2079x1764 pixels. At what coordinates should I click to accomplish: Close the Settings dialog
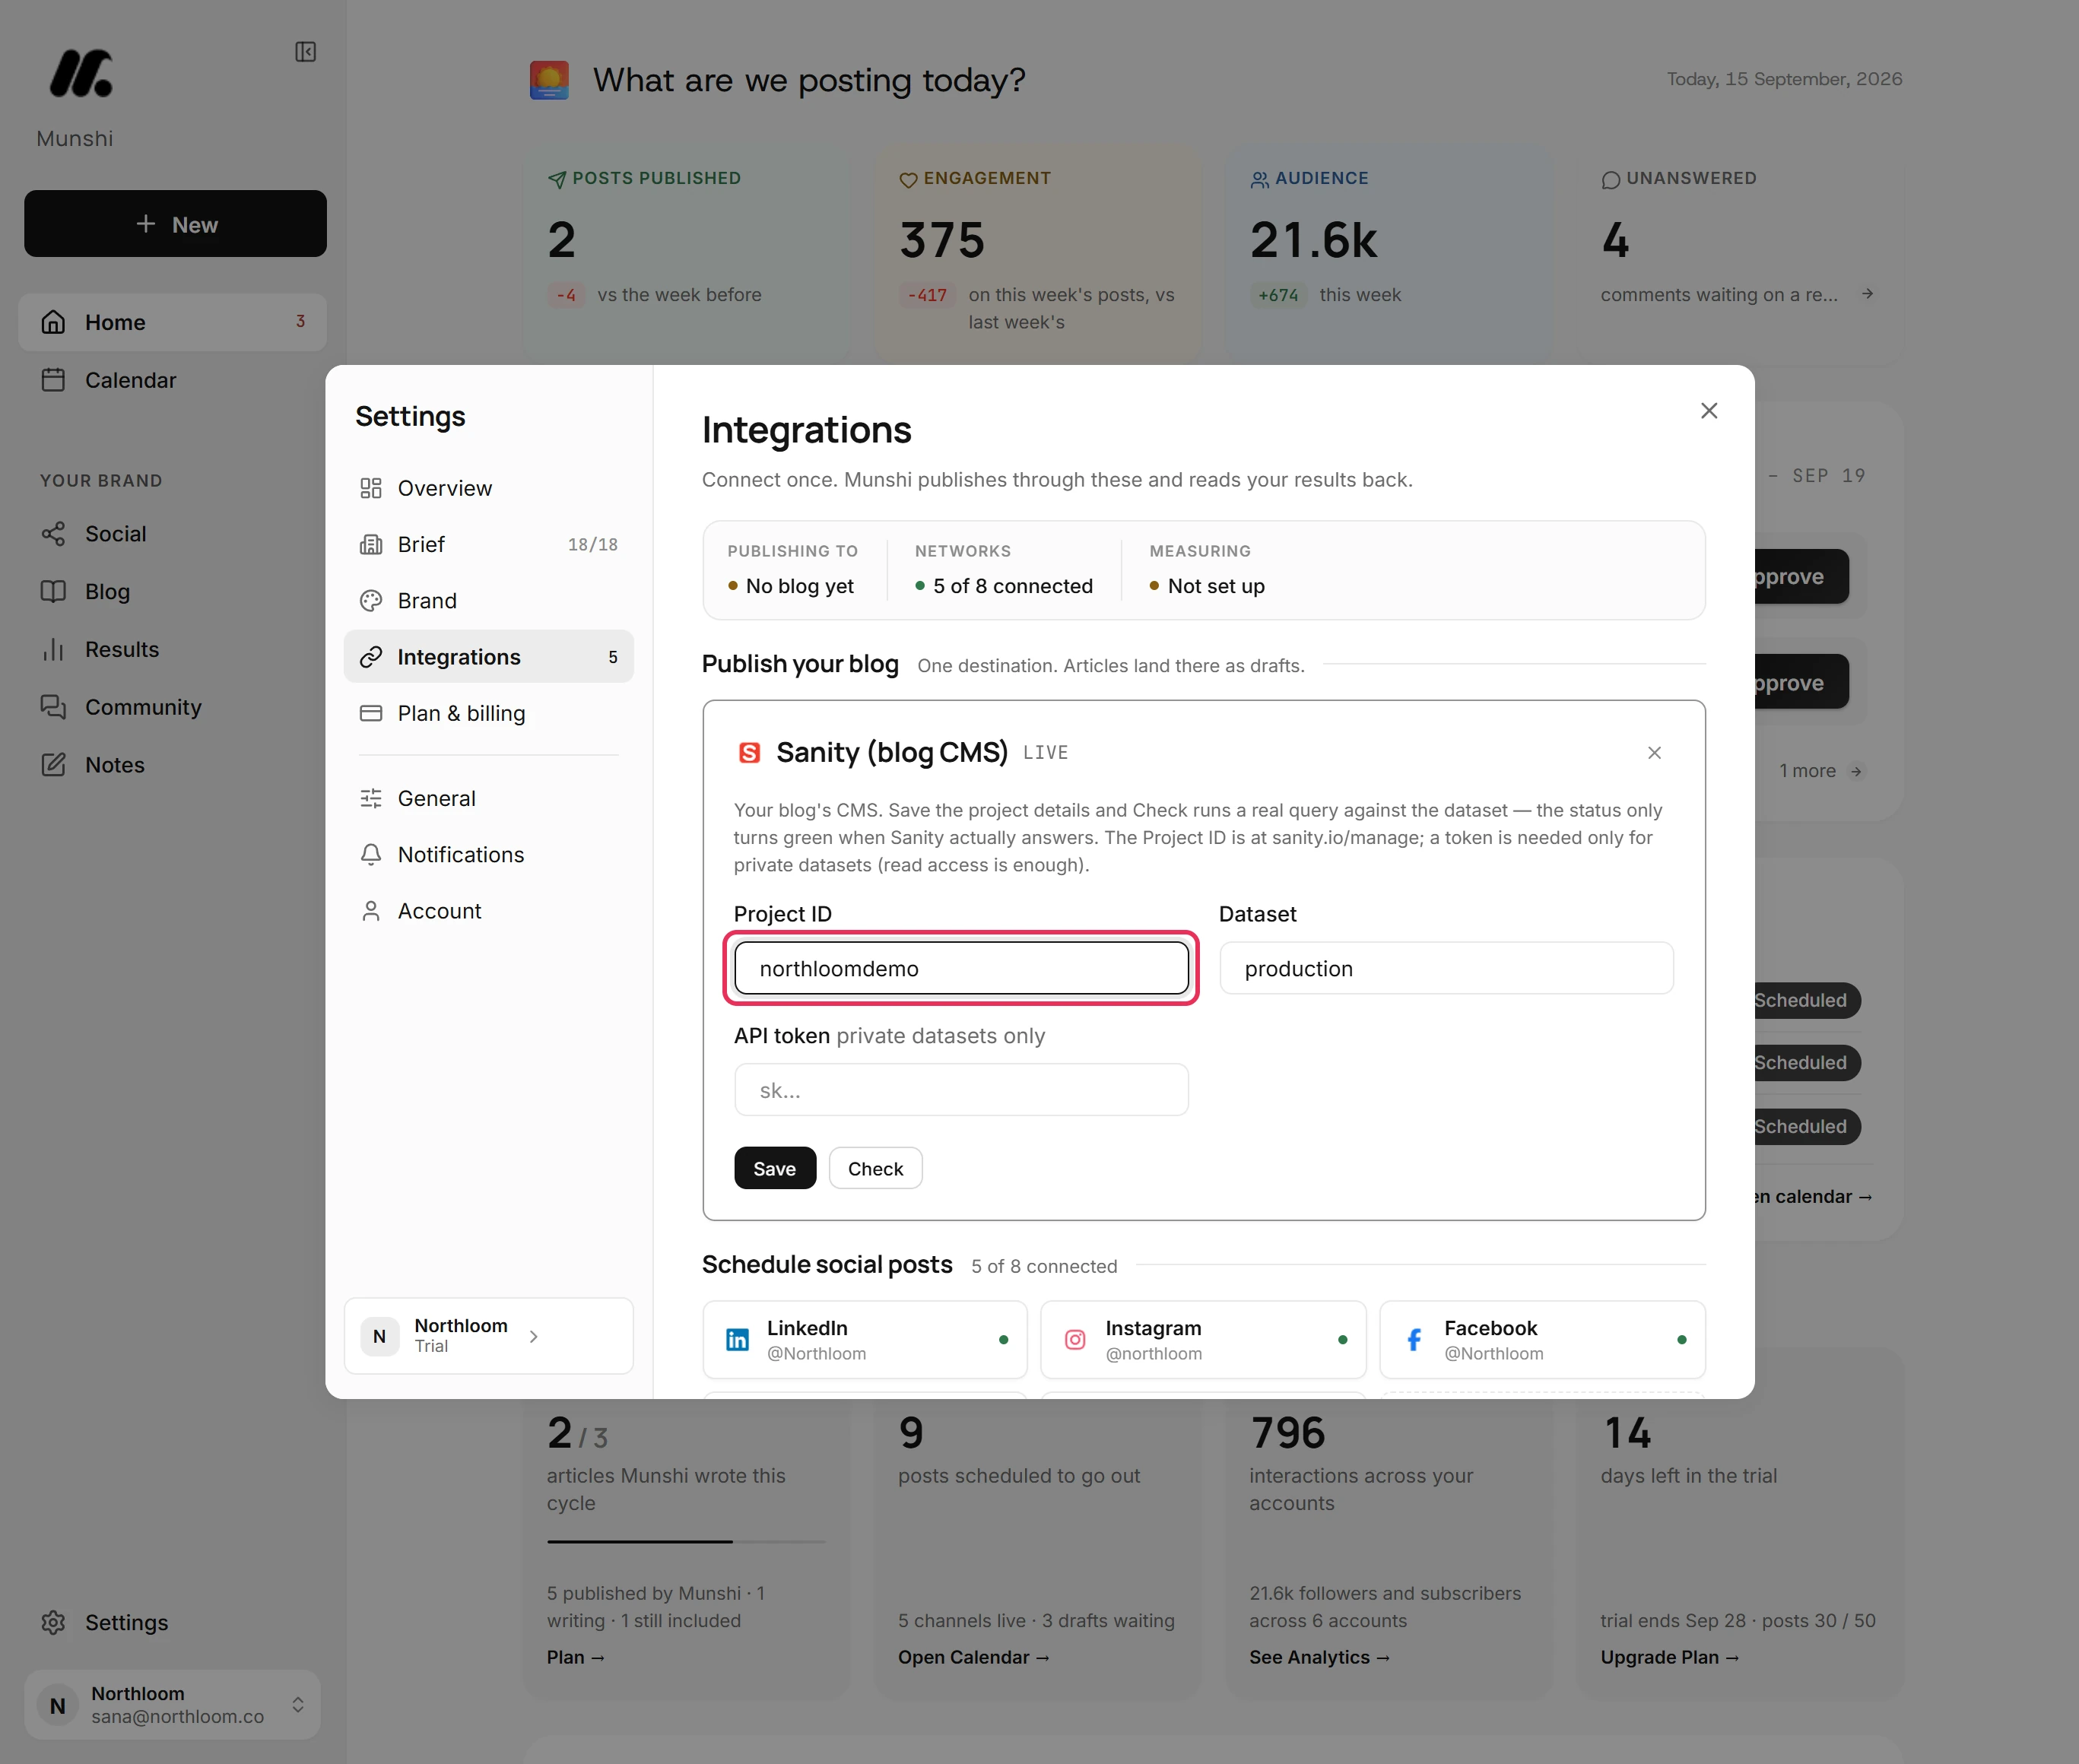[1709, 411]
